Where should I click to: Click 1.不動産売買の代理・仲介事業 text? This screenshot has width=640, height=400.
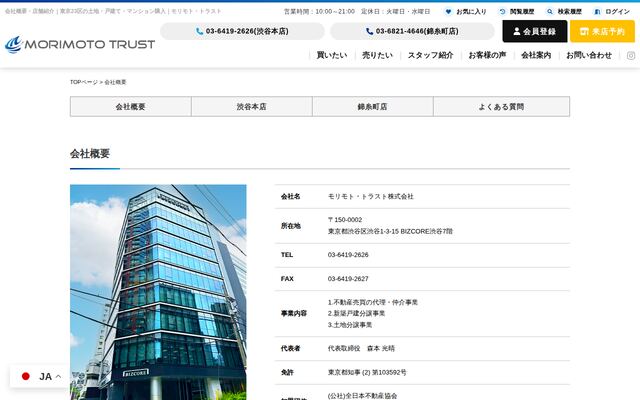pyautogui.click(x=373, y=302)
